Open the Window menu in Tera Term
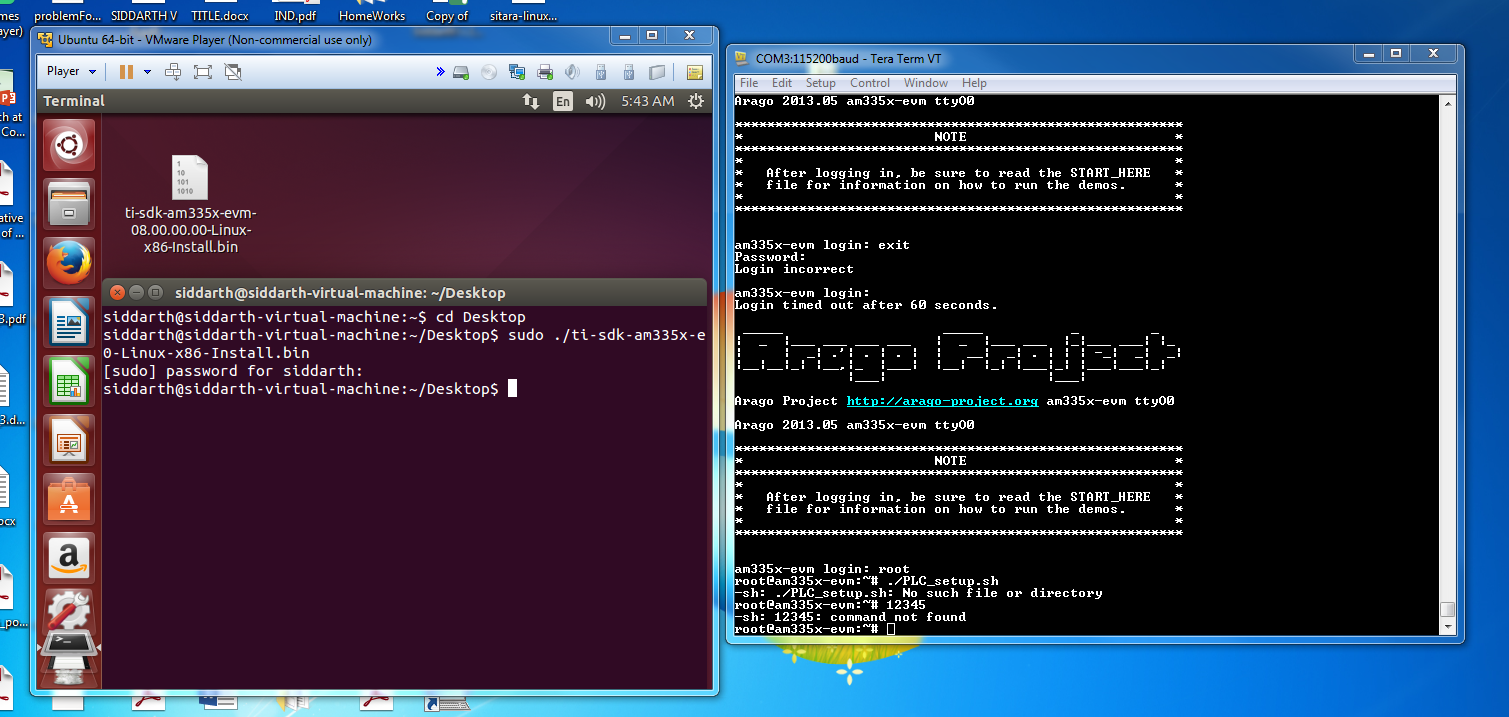The image size is (1509, 717). pos(926,83)
